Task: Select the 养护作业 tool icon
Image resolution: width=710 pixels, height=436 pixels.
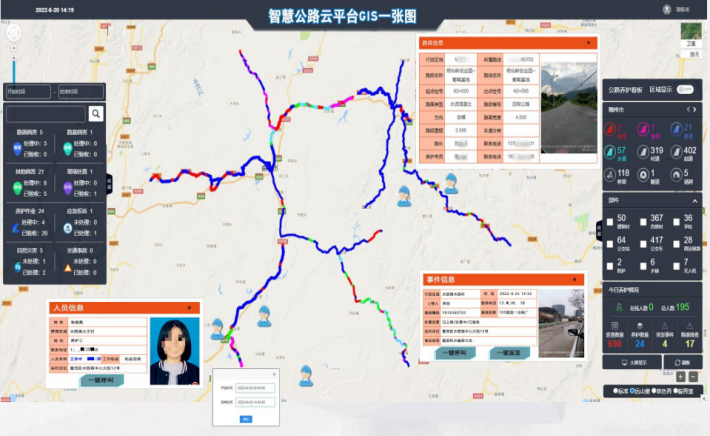Action: click(x=16, y=228)
